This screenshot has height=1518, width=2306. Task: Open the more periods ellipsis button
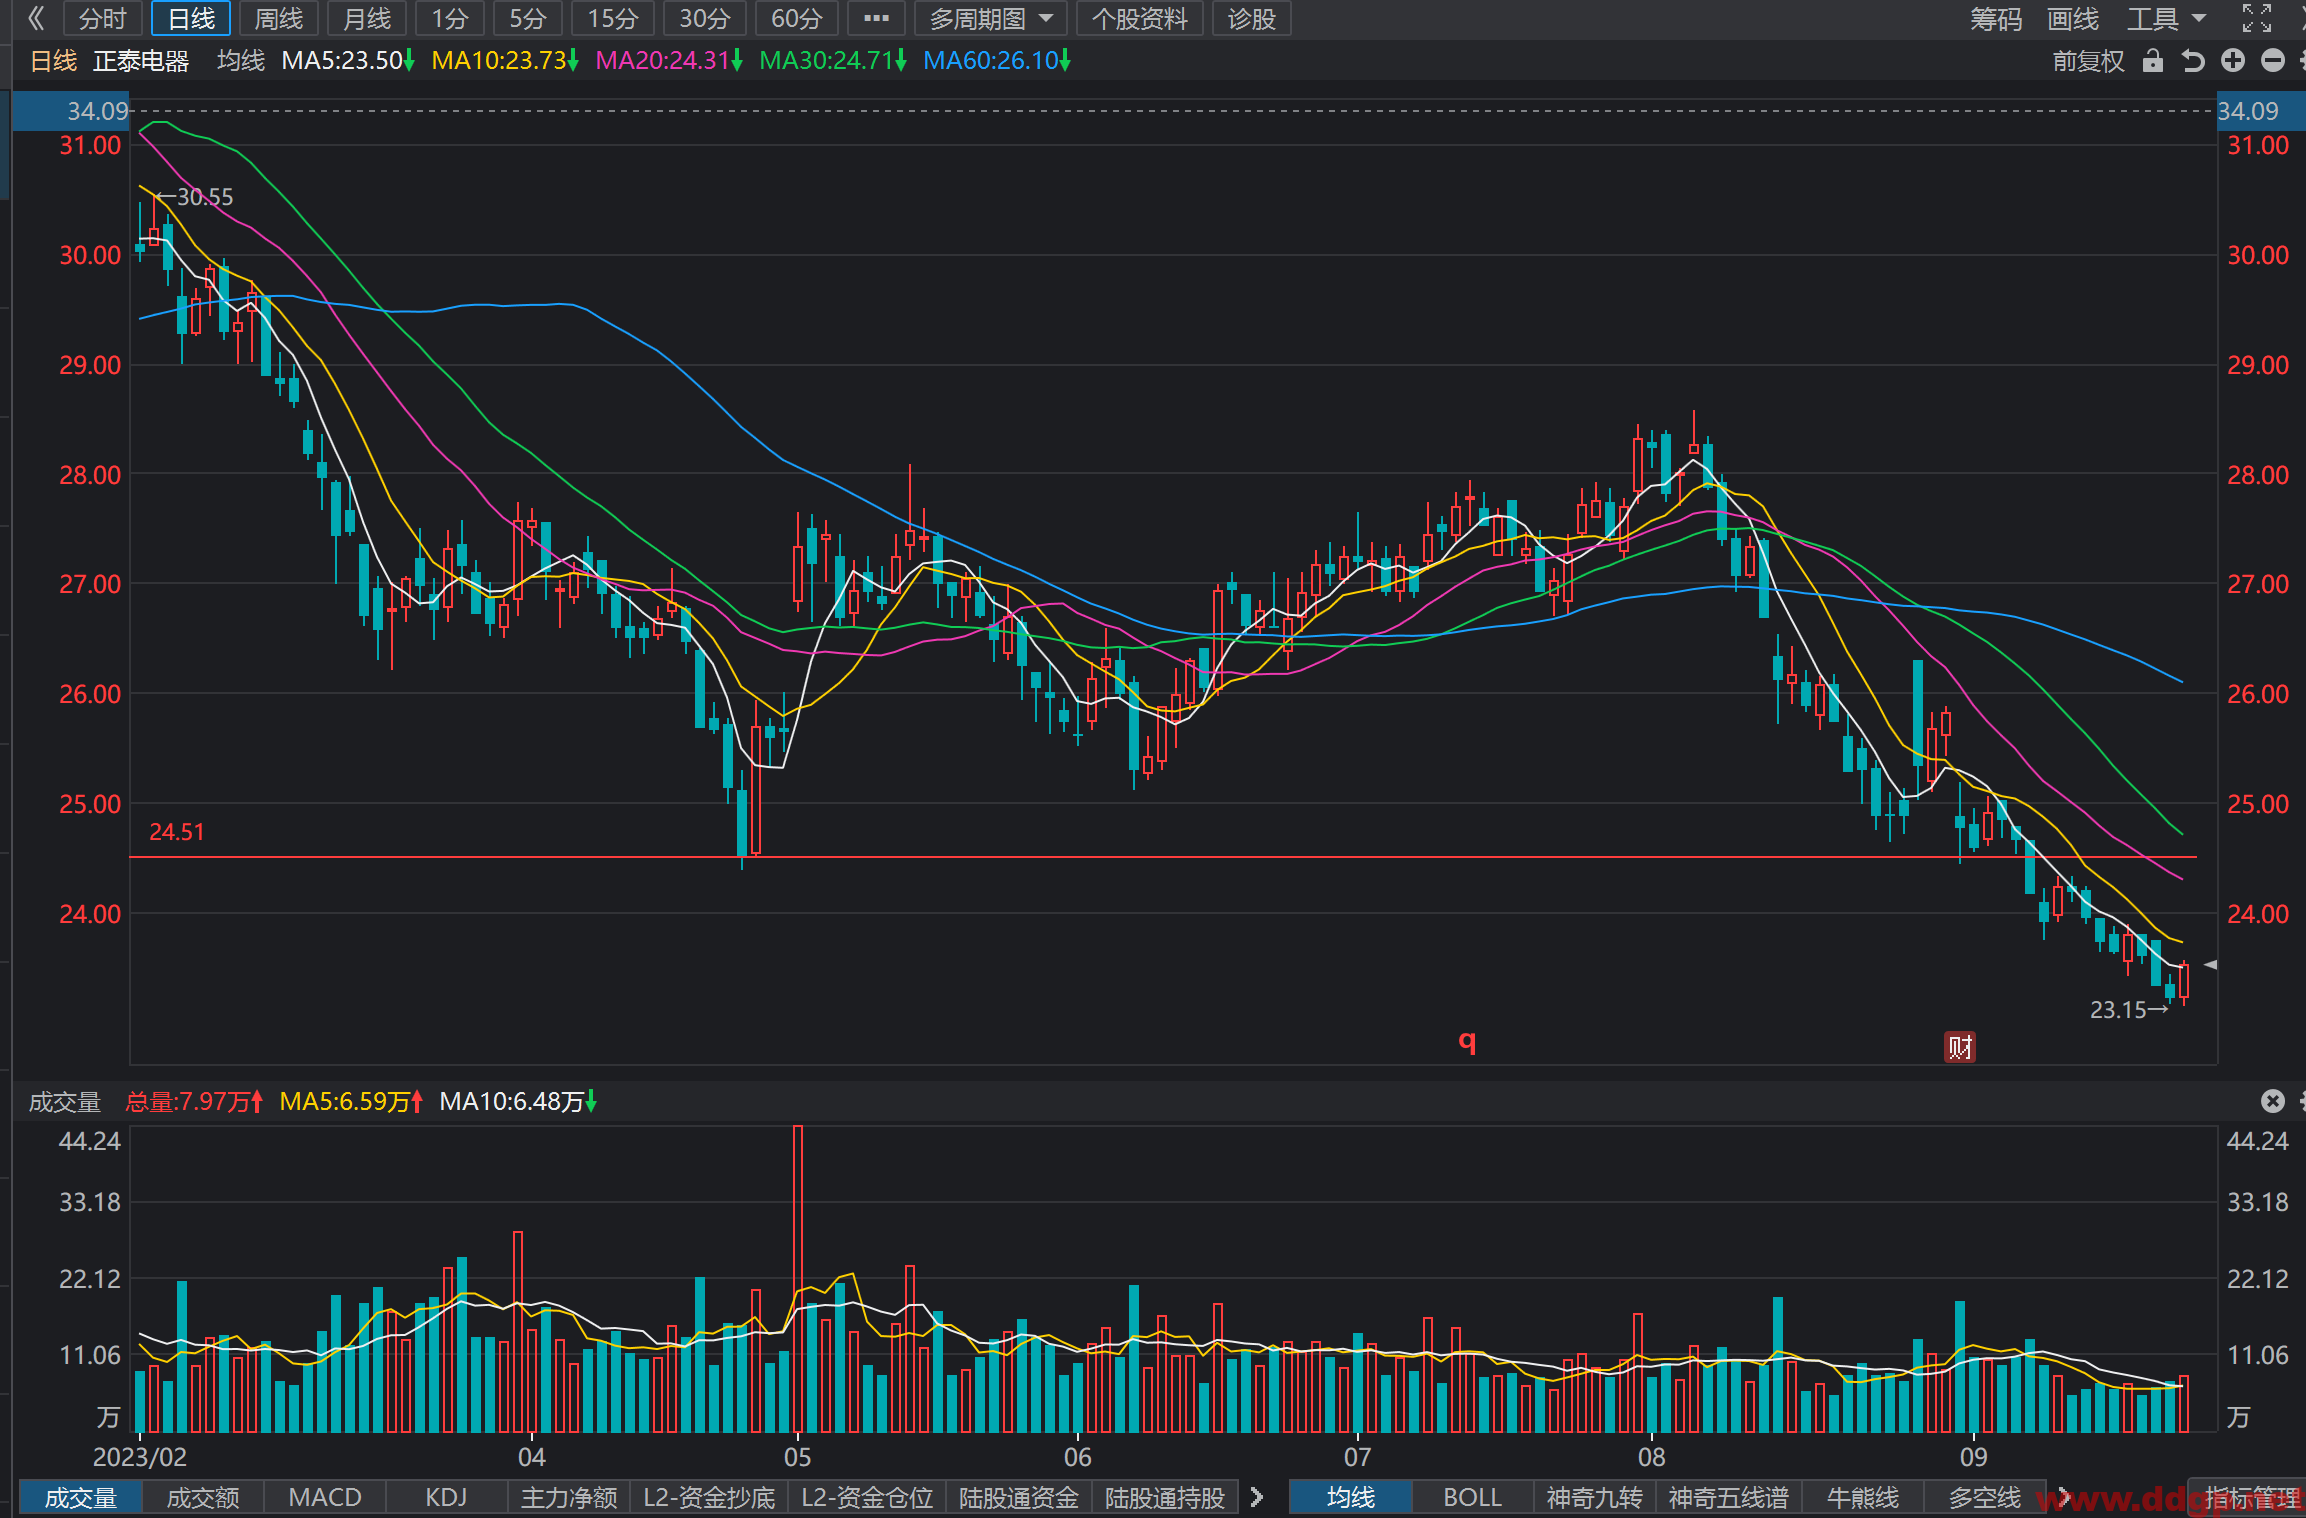[876, 18]
